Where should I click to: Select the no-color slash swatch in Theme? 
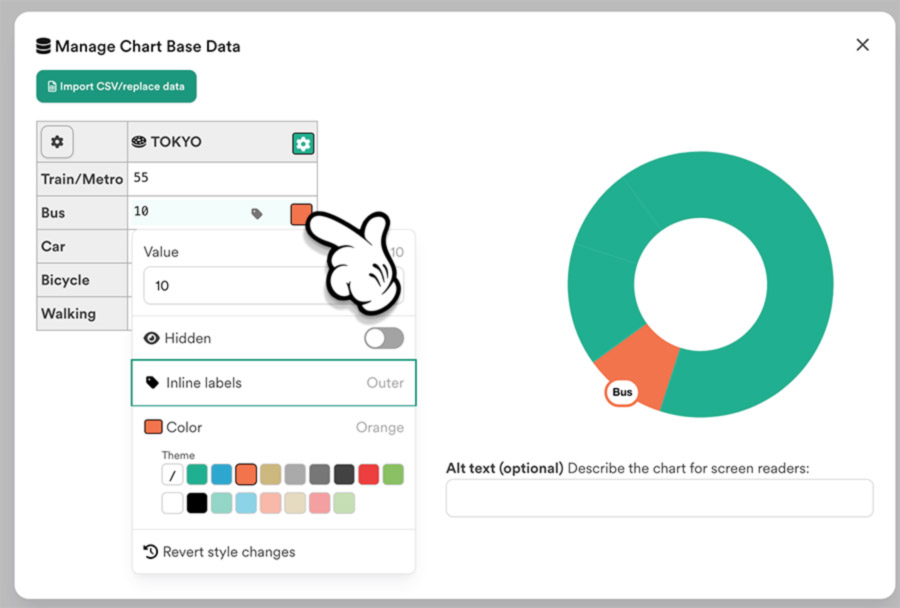coord(172,475)
